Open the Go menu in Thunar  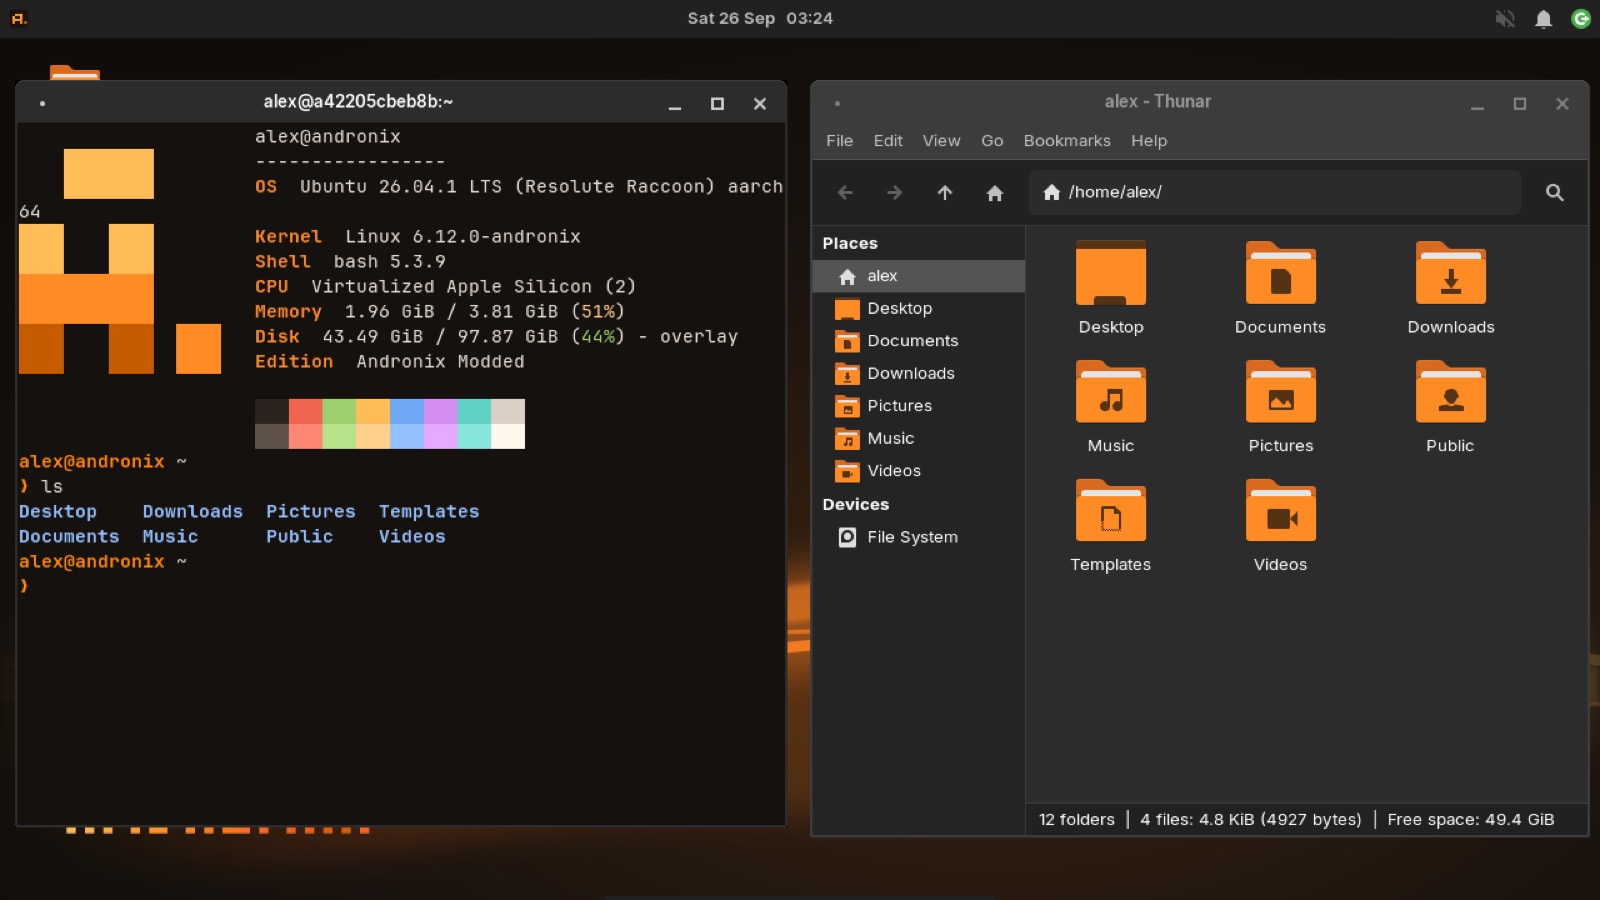(x=992, y=141)
